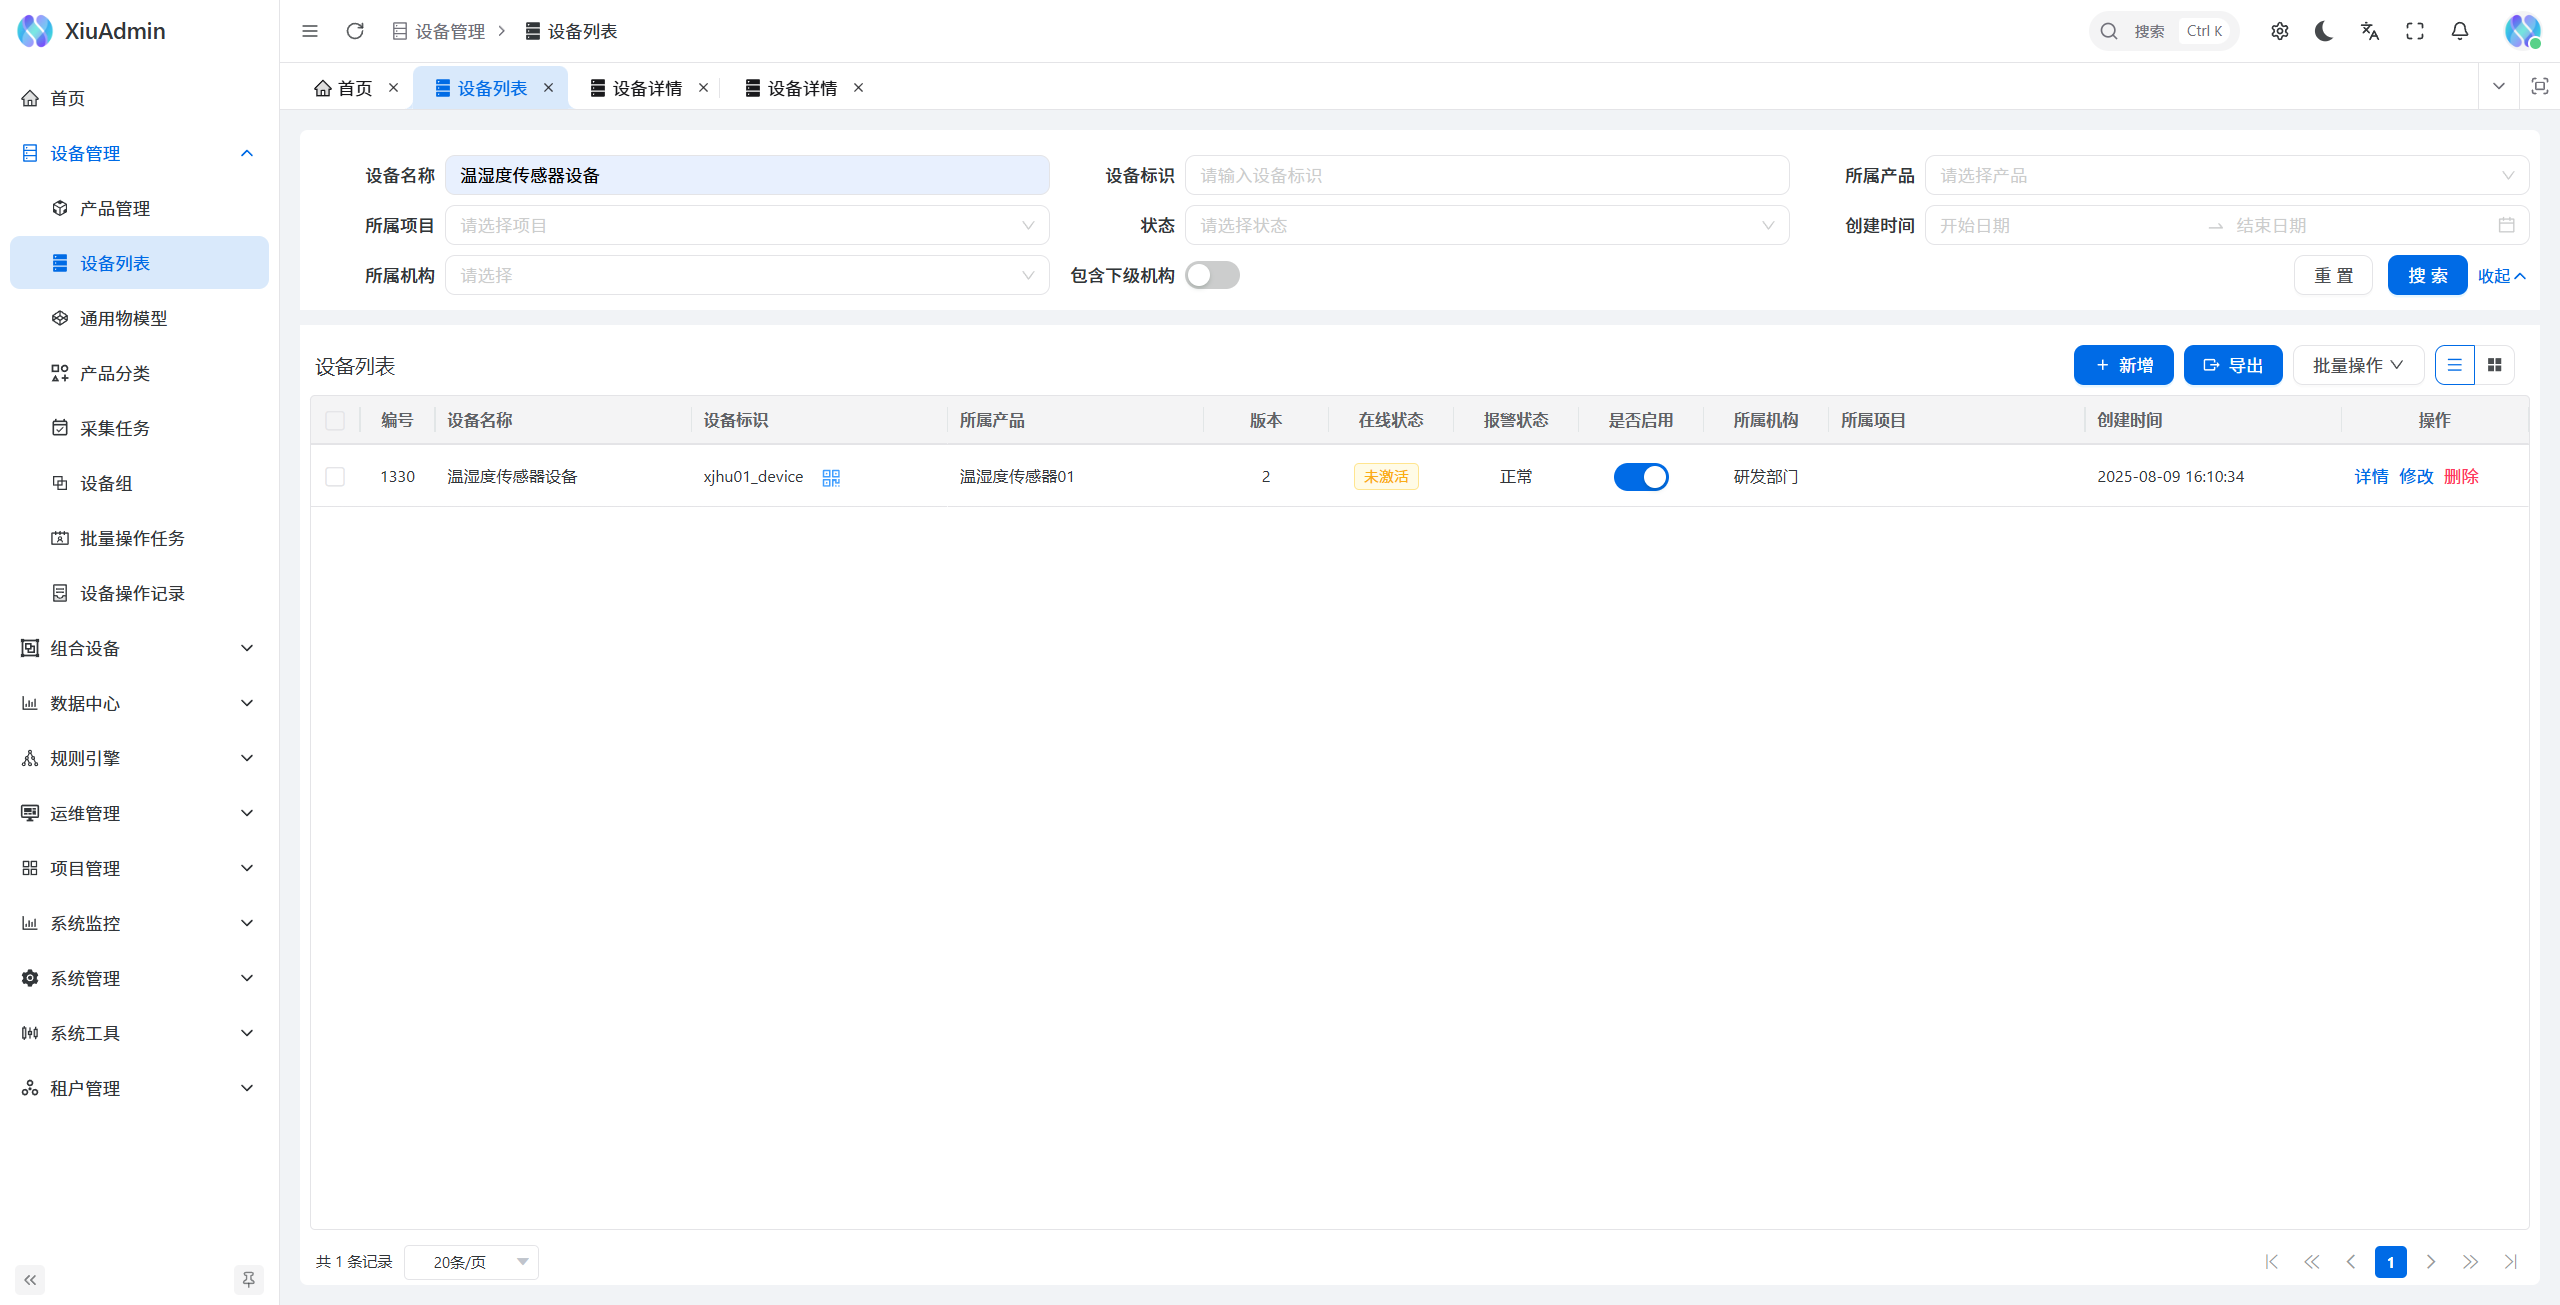The height and width of the screenshot is (1305, 2560).
Task: Collapse the sidebar with the hamburger icon
Action: [310, 31]
